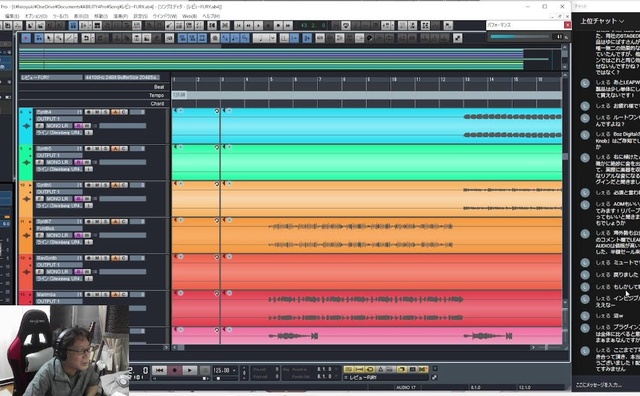The width and height of the screenshot is (640, 396).
Task: Open the note value dropdown arrow
Action: [x=273, y=38]
